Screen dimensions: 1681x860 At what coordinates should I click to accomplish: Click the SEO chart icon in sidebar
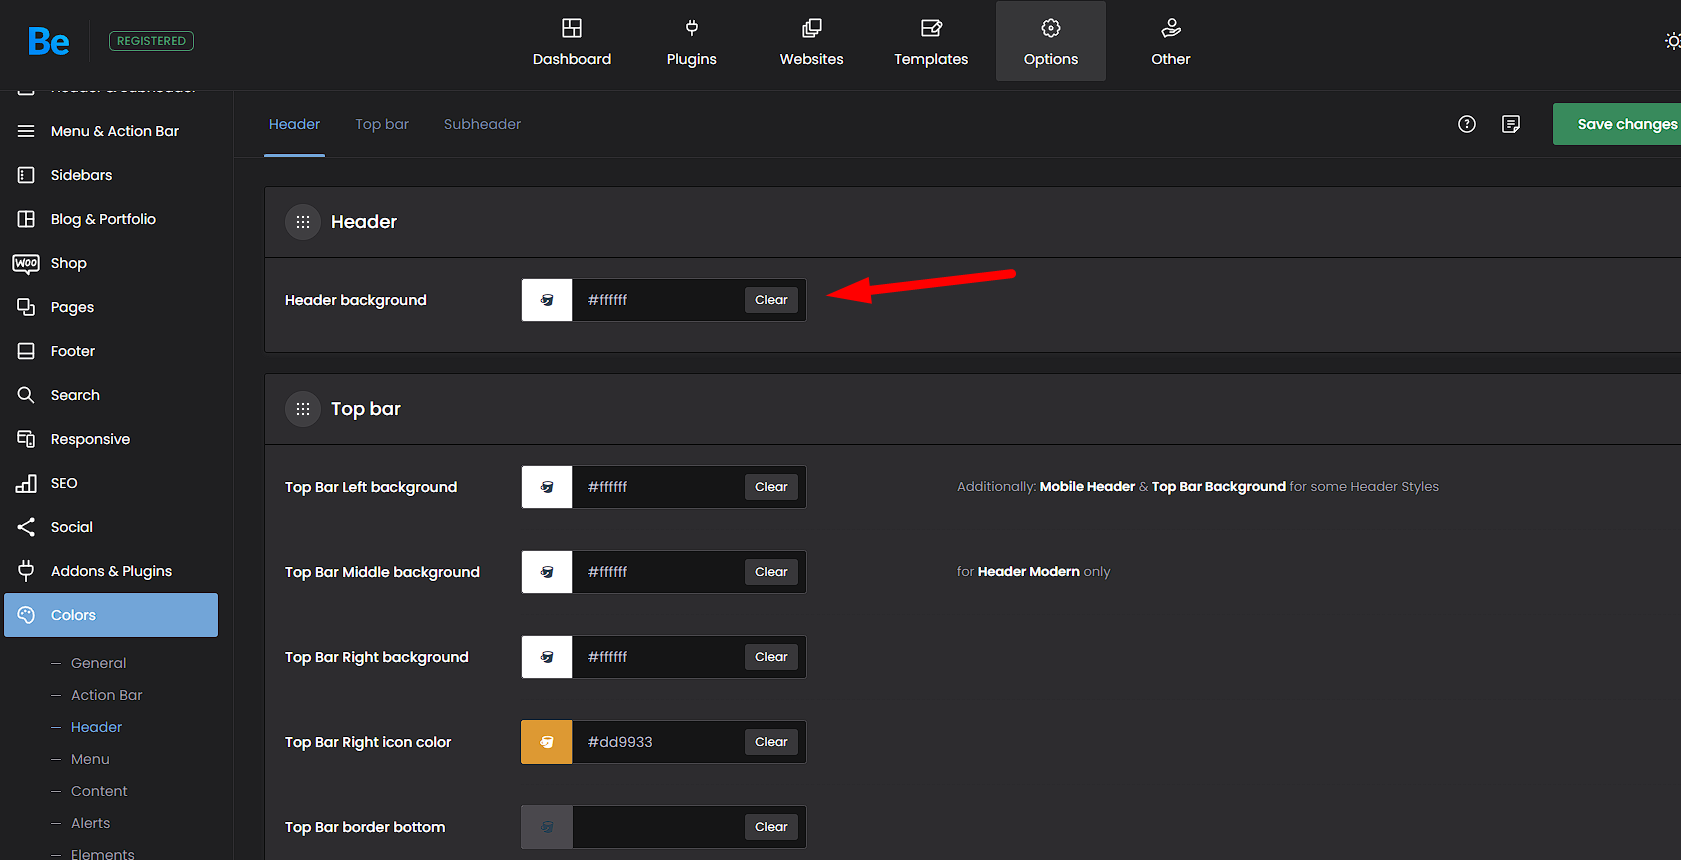coord(26,483)
